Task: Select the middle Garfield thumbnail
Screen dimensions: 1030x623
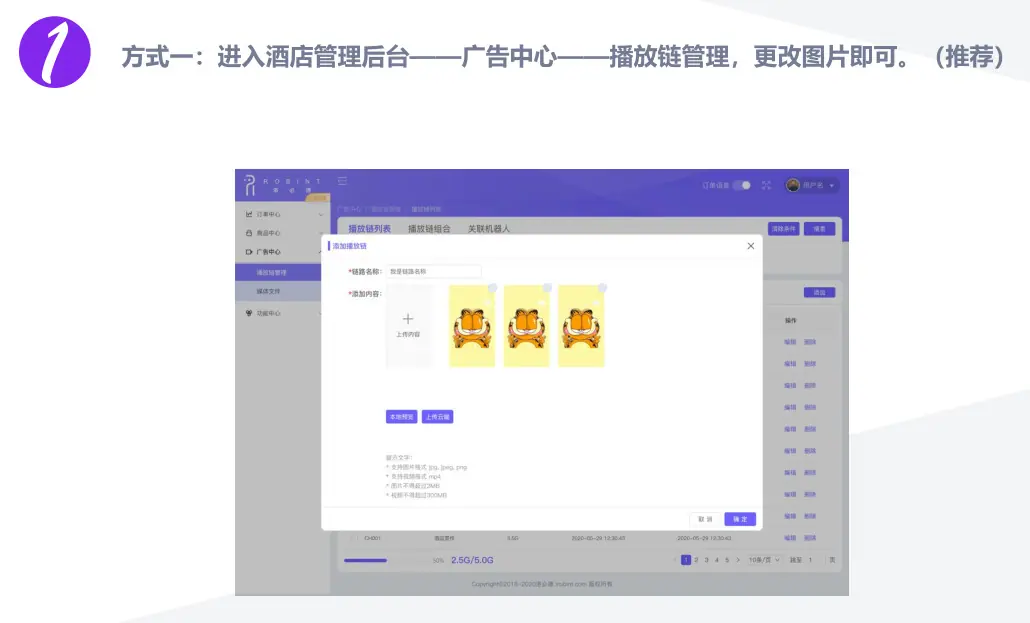Action: click(526, 327)
